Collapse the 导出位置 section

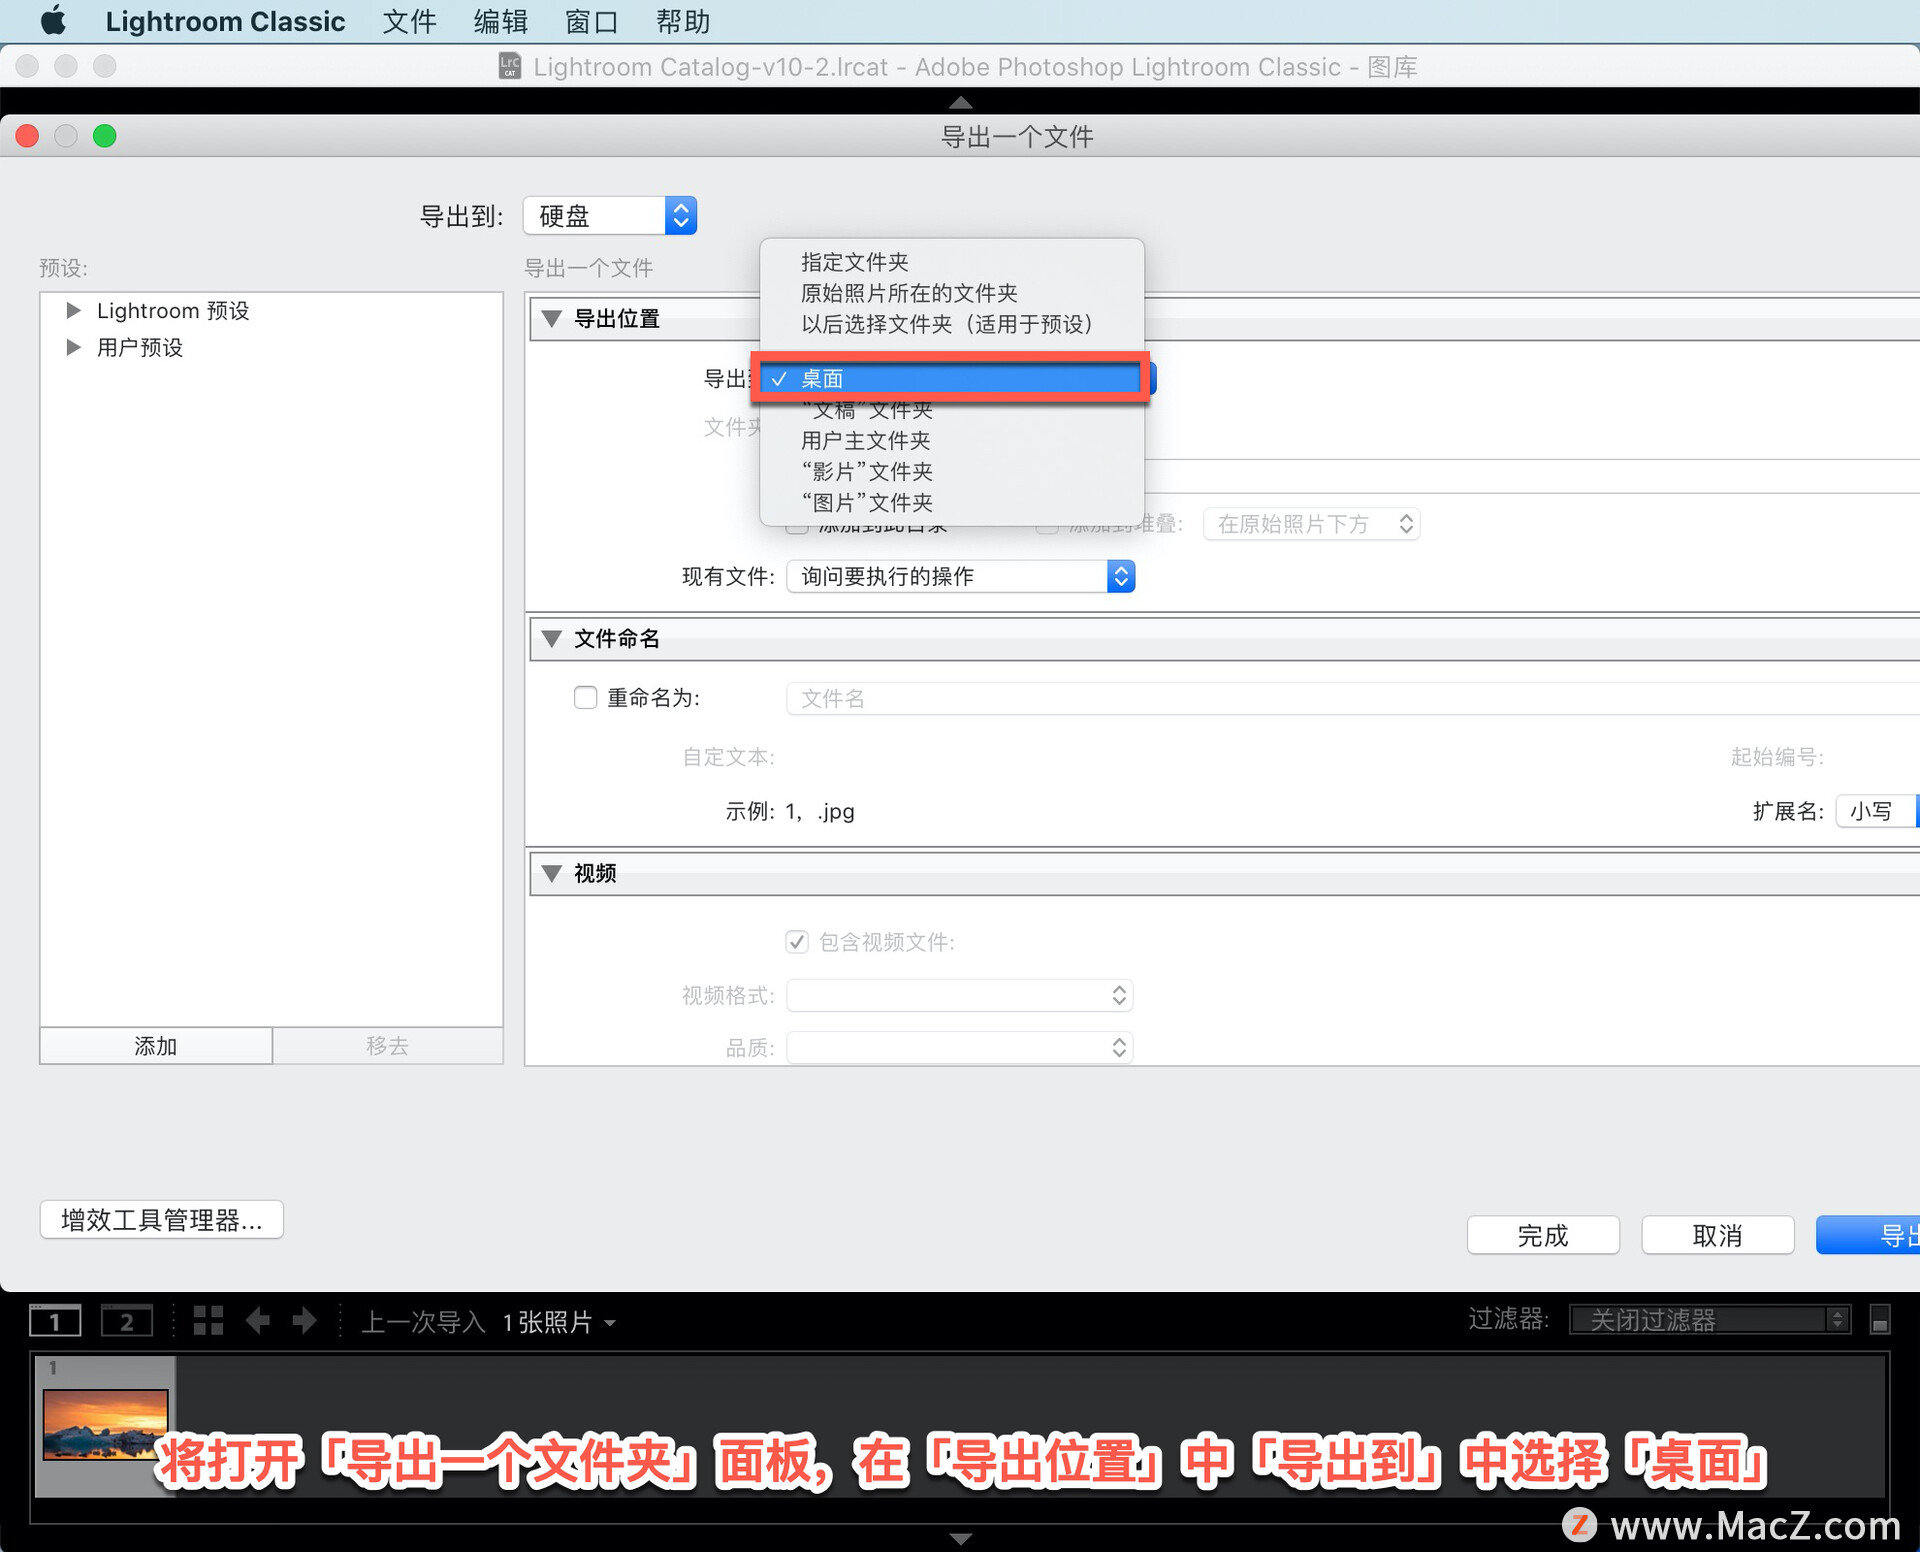(551, 319)
